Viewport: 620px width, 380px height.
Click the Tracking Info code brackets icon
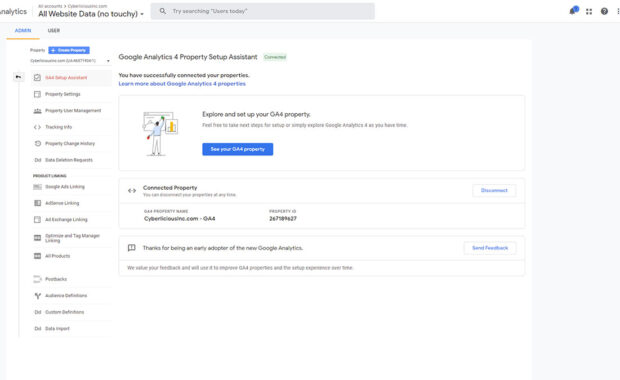(37, 127)
